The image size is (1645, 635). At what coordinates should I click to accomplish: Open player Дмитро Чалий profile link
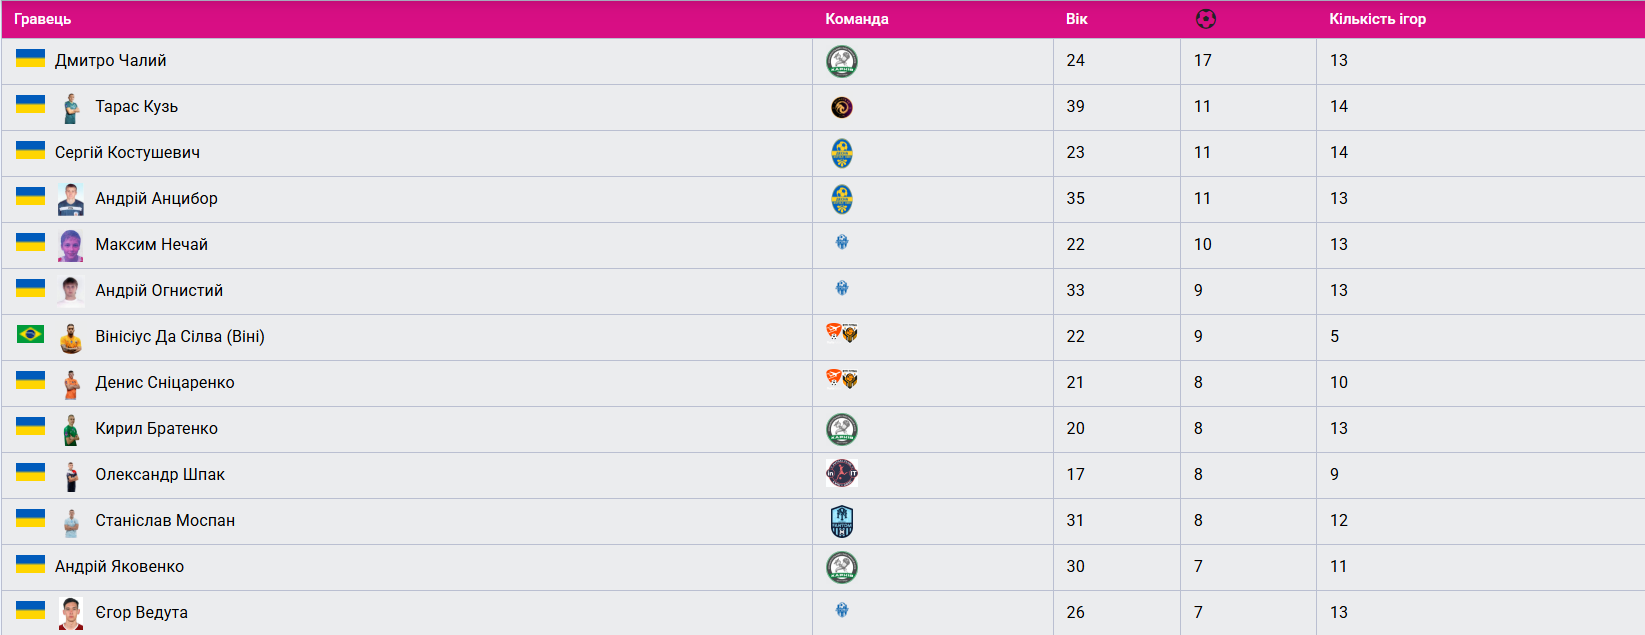point(111,61)
